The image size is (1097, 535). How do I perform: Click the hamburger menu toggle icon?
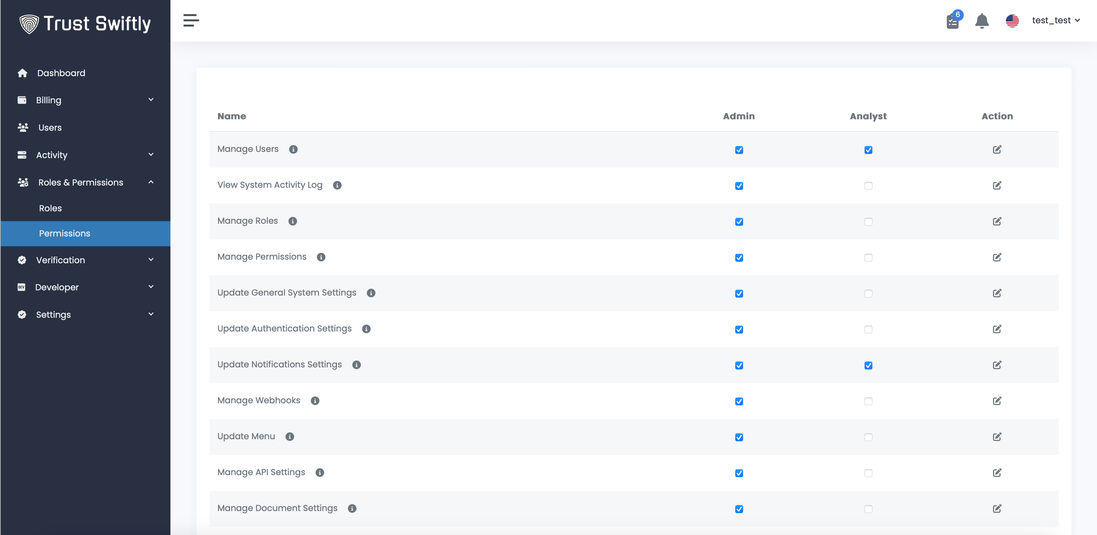(x=191, y=20)
